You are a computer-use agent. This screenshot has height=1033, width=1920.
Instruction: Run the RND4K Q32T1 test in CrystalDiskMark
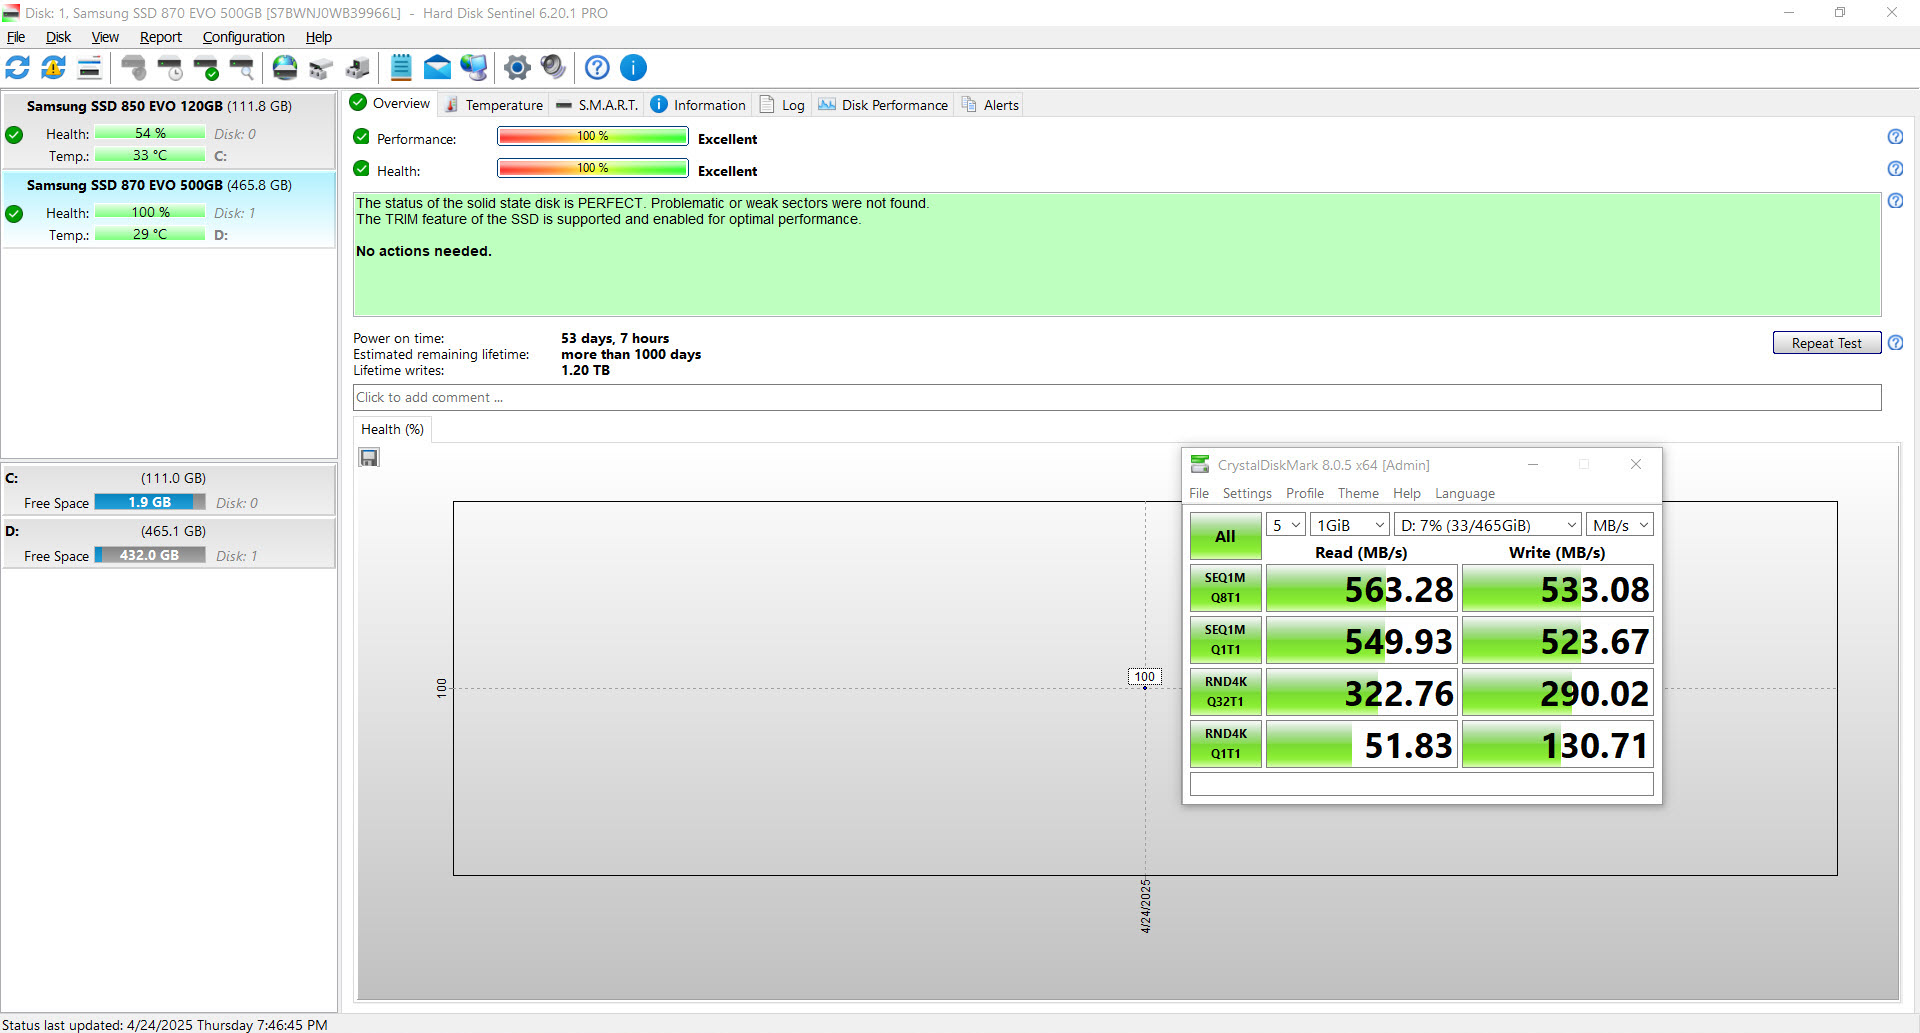pyautogui.click(x=1225, y=692)
